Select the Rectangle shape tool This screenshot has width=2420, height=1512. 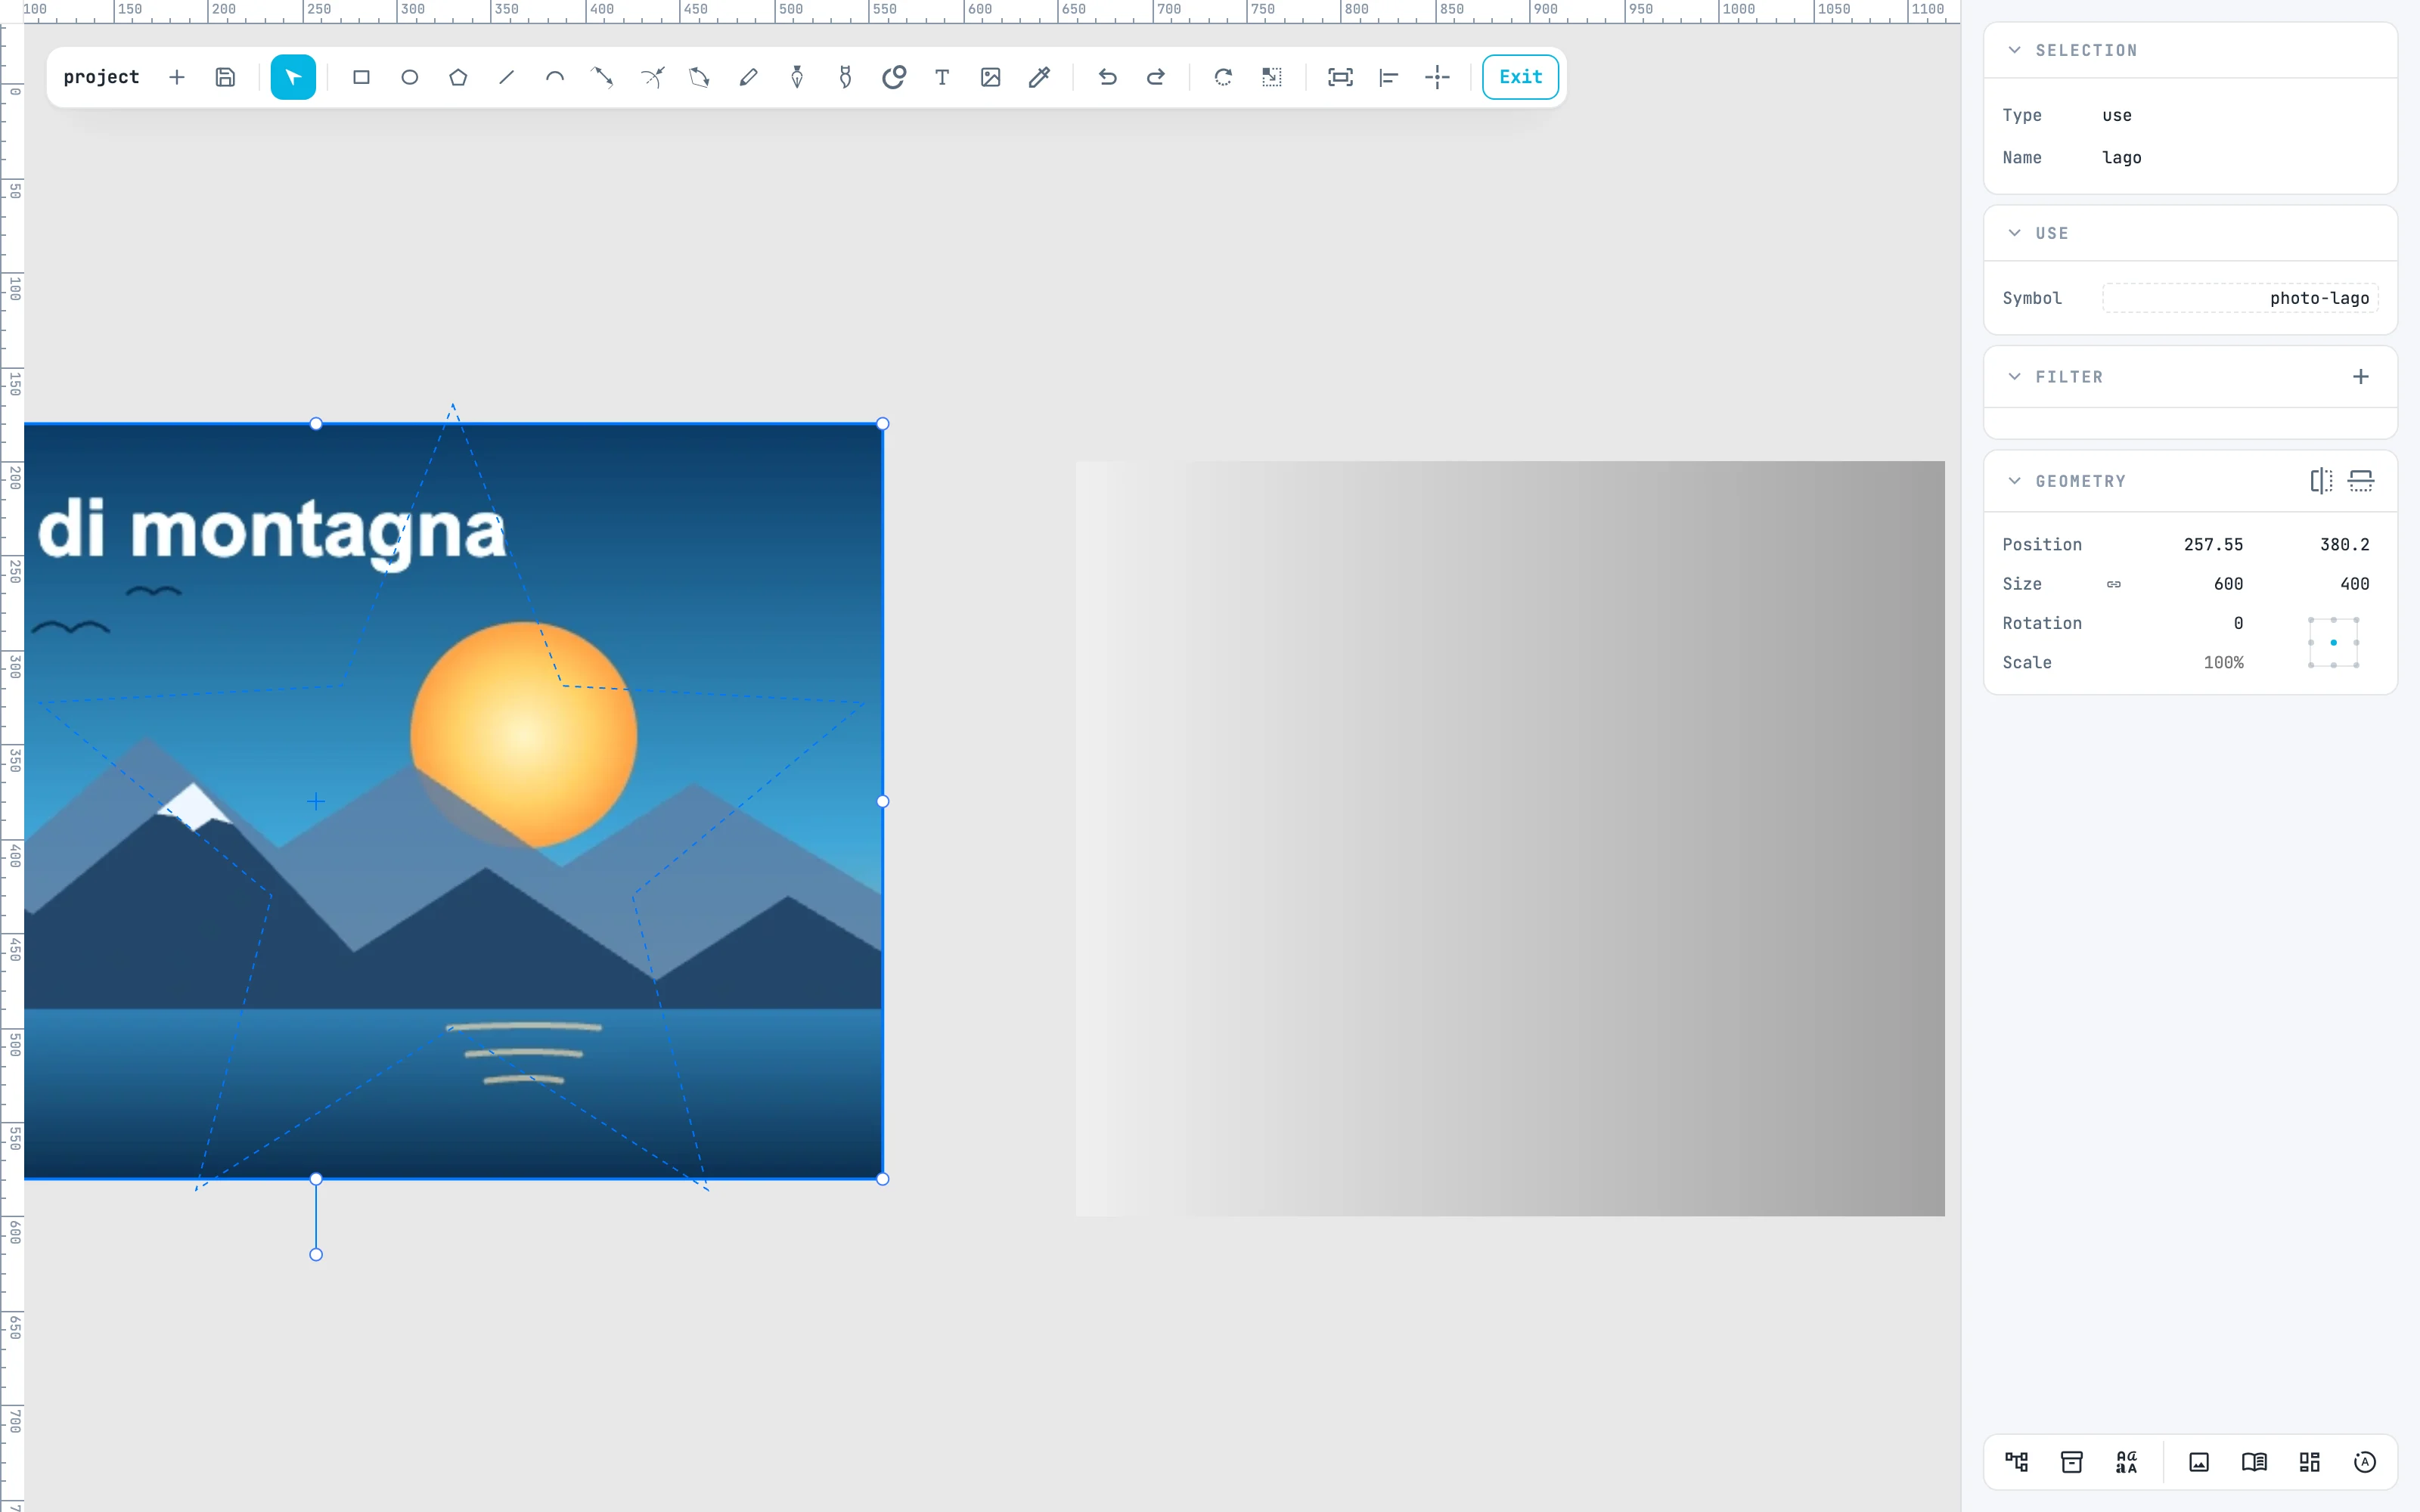[361, 77]
